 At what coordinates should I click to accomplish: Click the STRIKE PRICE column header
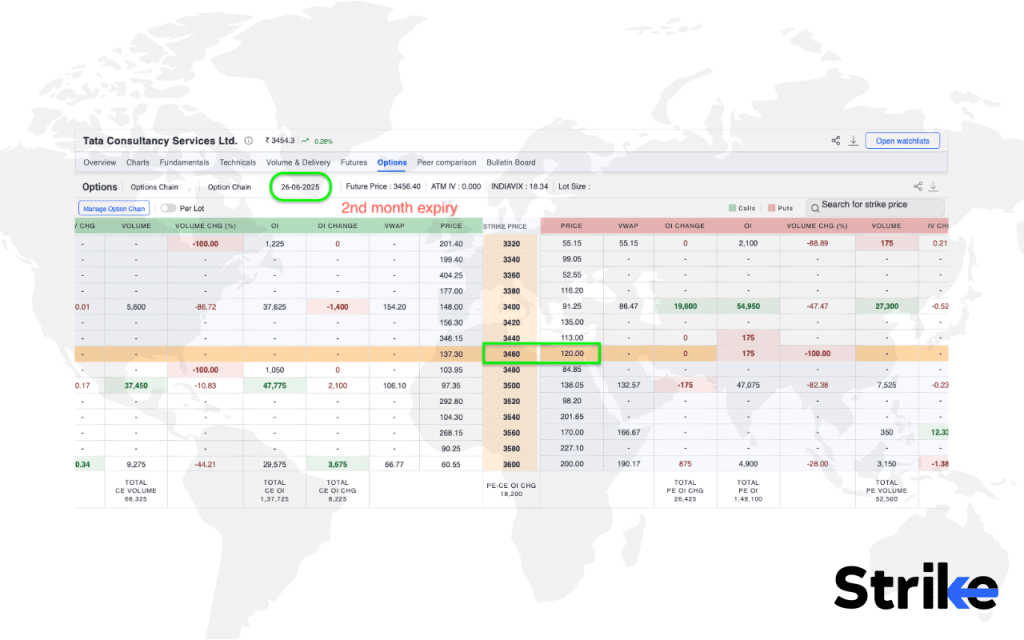point(505,227)
